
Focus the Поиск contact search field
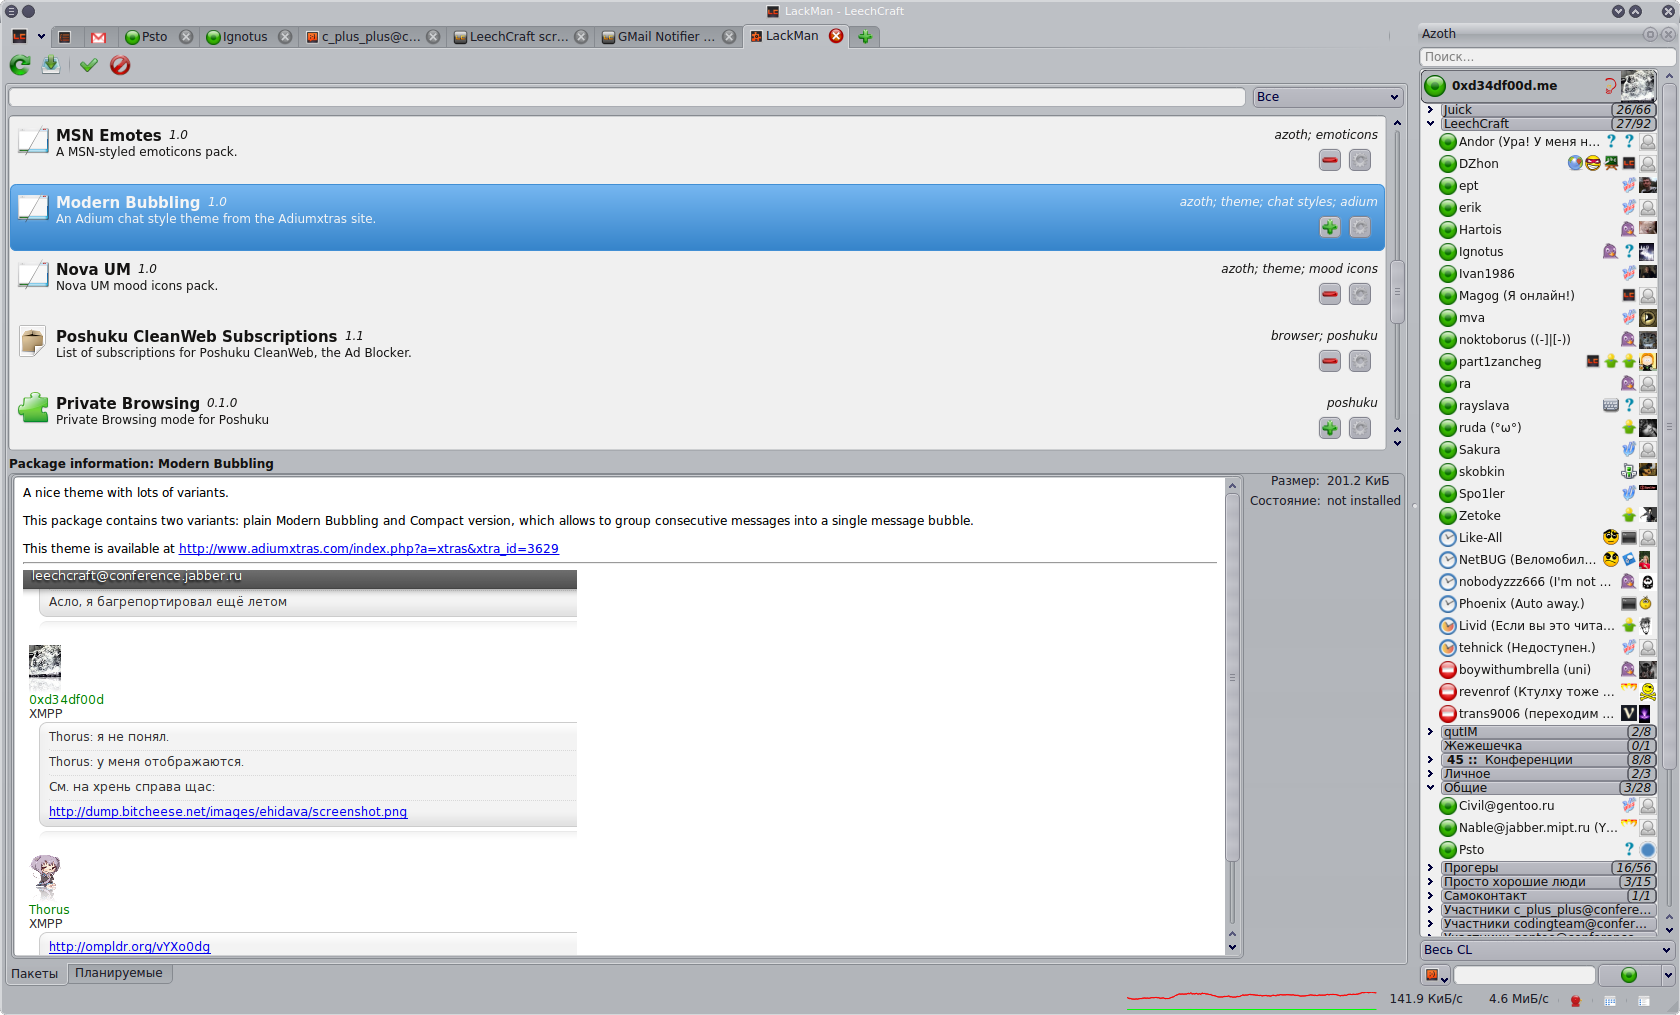pyautogui.click(x=1547, y=57)
